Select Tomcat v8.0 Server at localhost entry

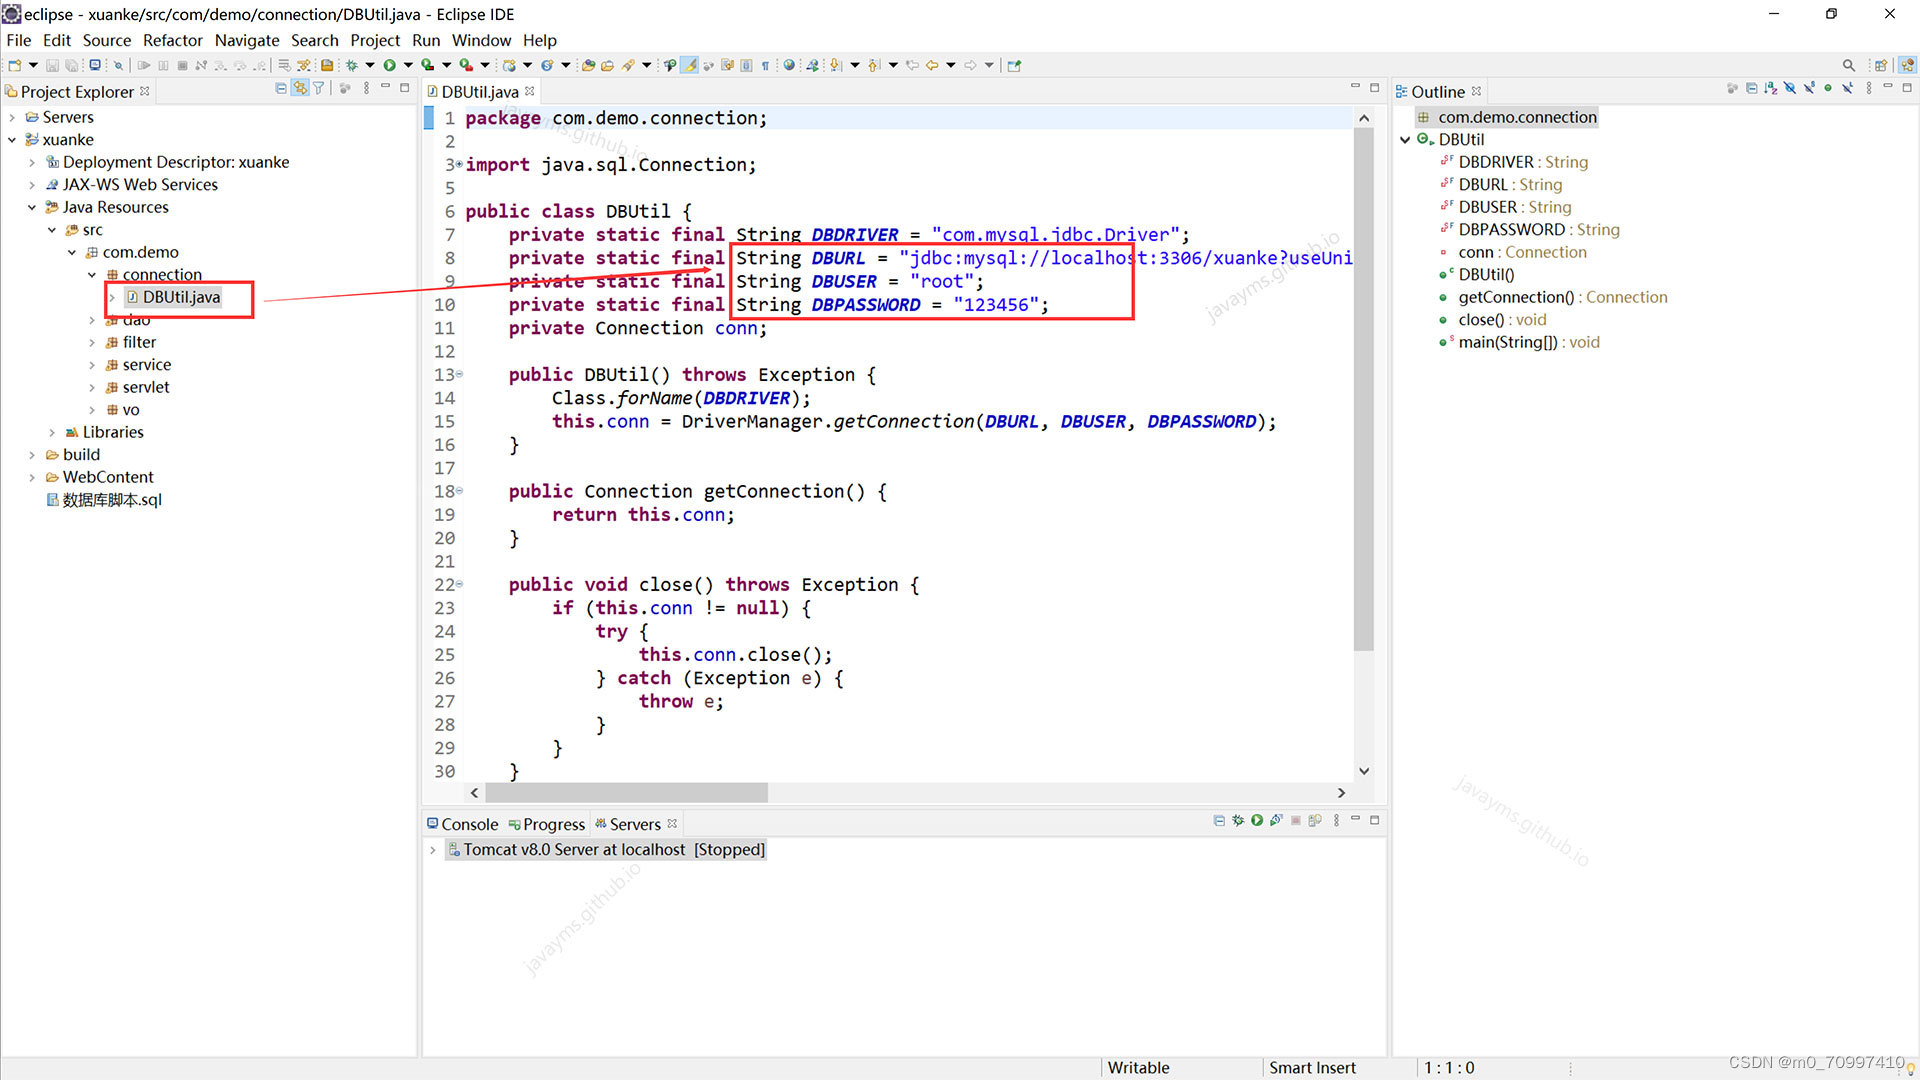[574, 849]
